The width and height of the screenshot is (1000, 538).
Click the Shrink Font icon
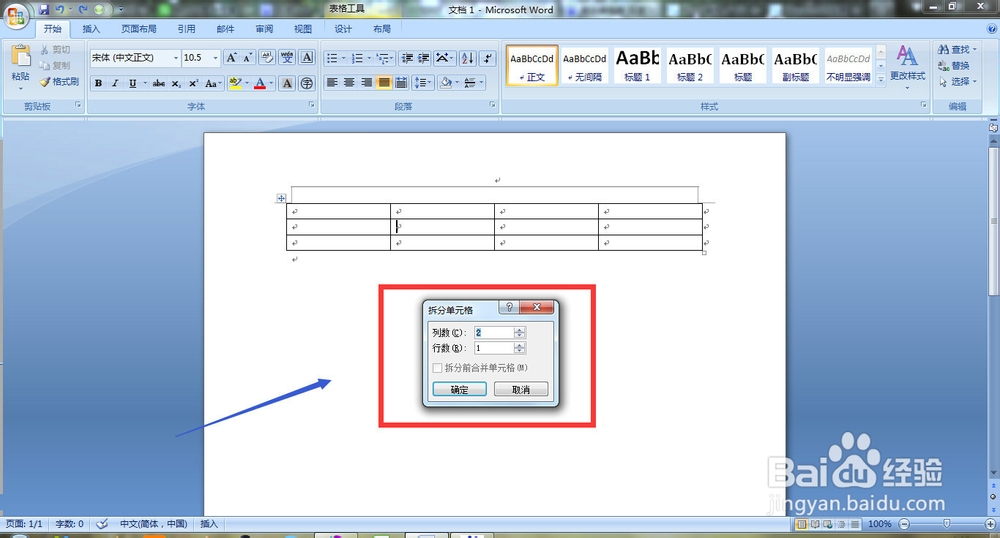tap(247, 58)
